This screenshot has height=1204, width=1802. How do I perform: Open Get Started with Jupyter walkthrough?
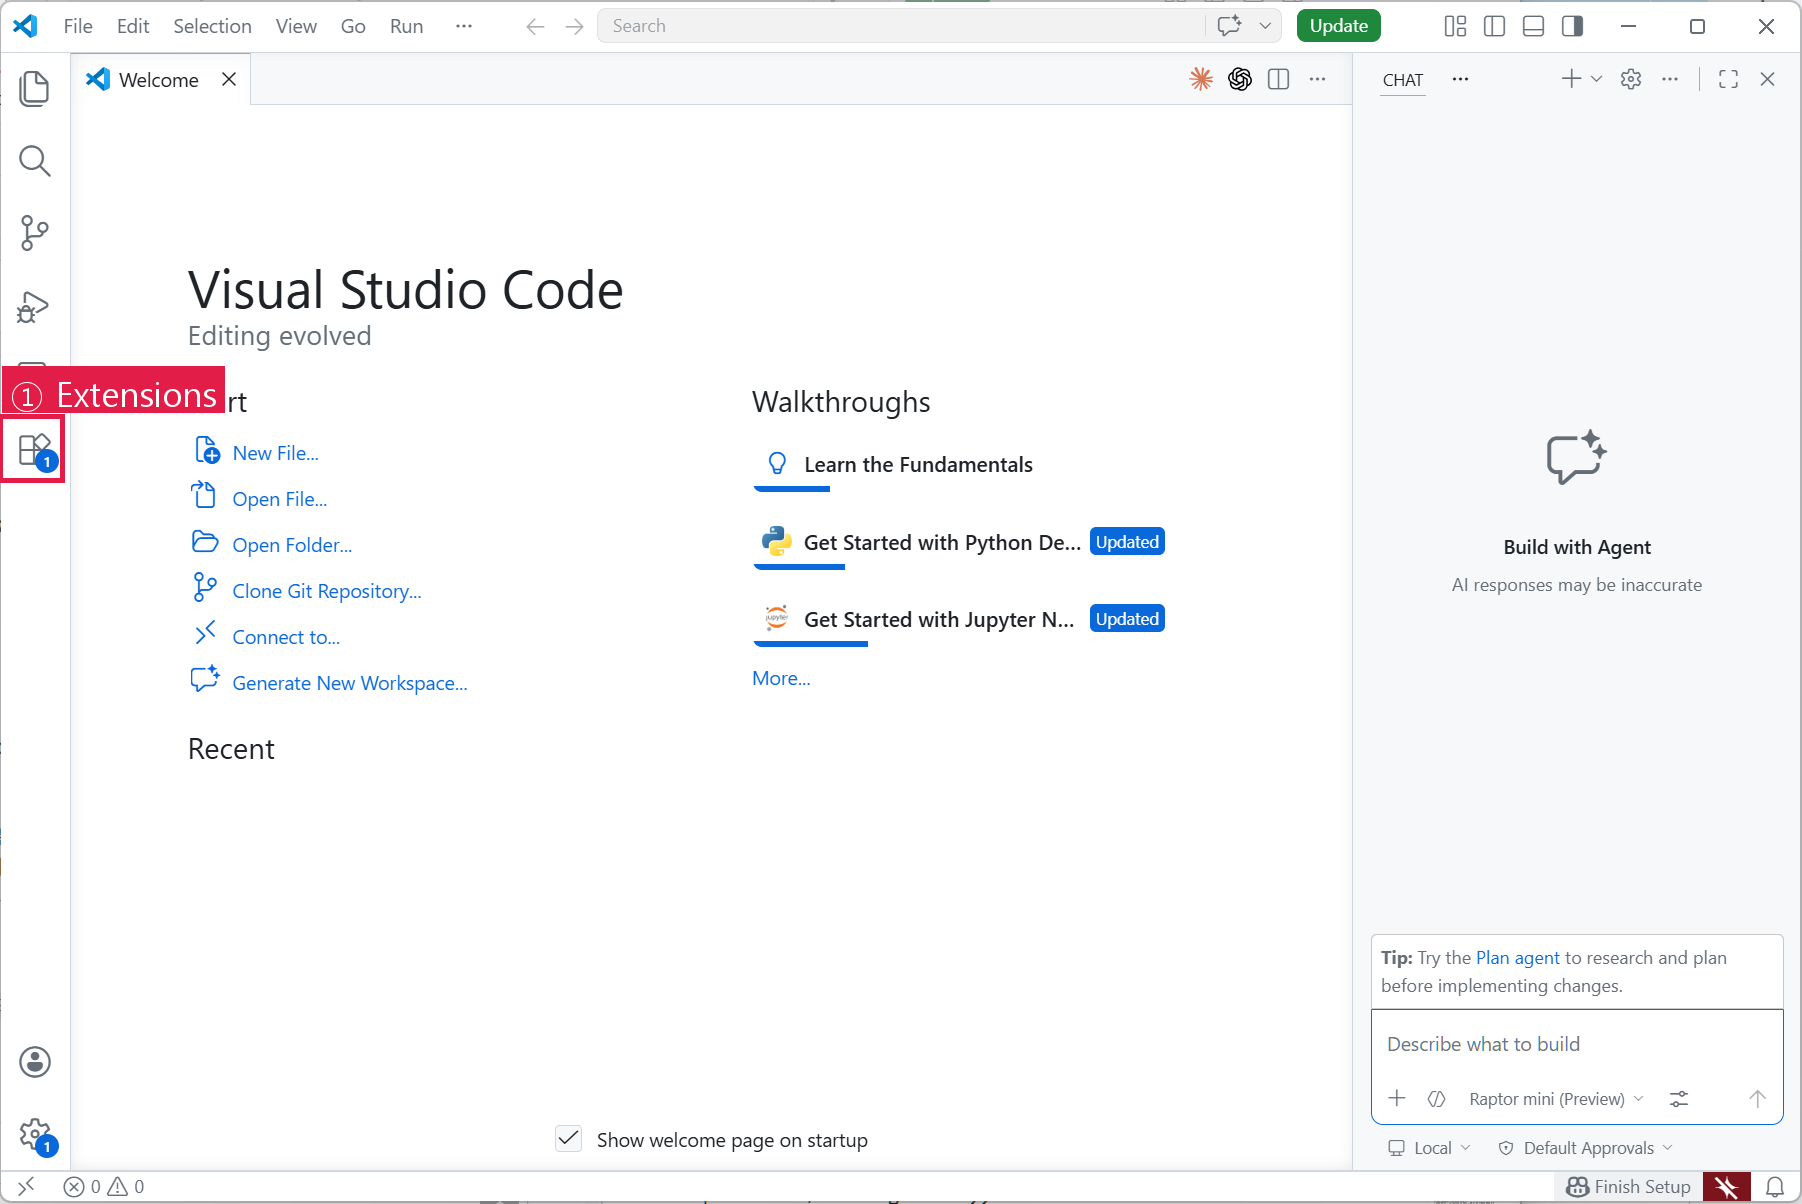pos(960,620)
